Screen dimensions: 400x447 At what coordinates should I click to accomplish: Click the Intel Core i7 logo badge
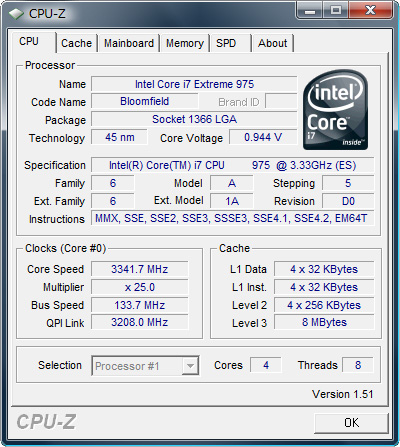[x=336, y=109]
